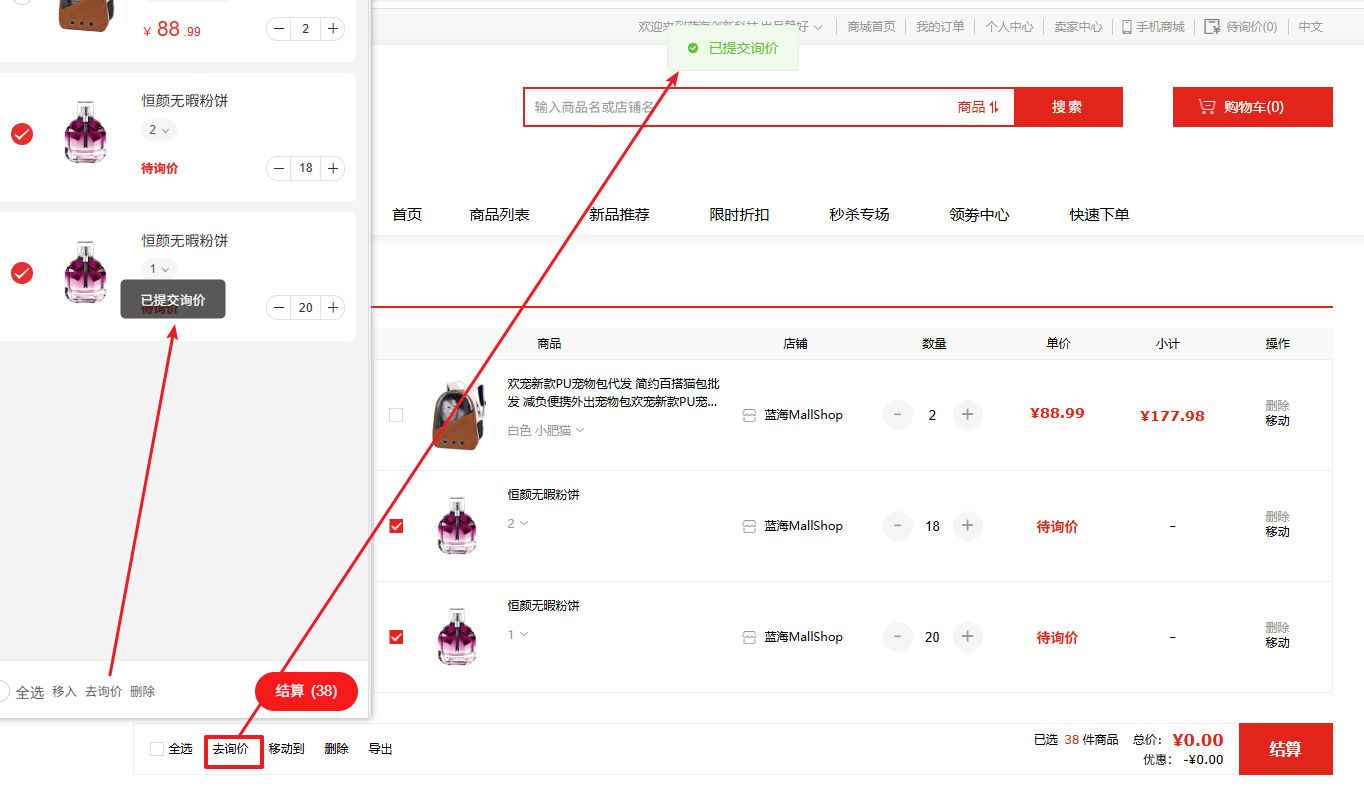The height and width of the screenshot is (789, 1364).
Task: Switch language via 中文 in the top bar
Action: [1310, 27]
